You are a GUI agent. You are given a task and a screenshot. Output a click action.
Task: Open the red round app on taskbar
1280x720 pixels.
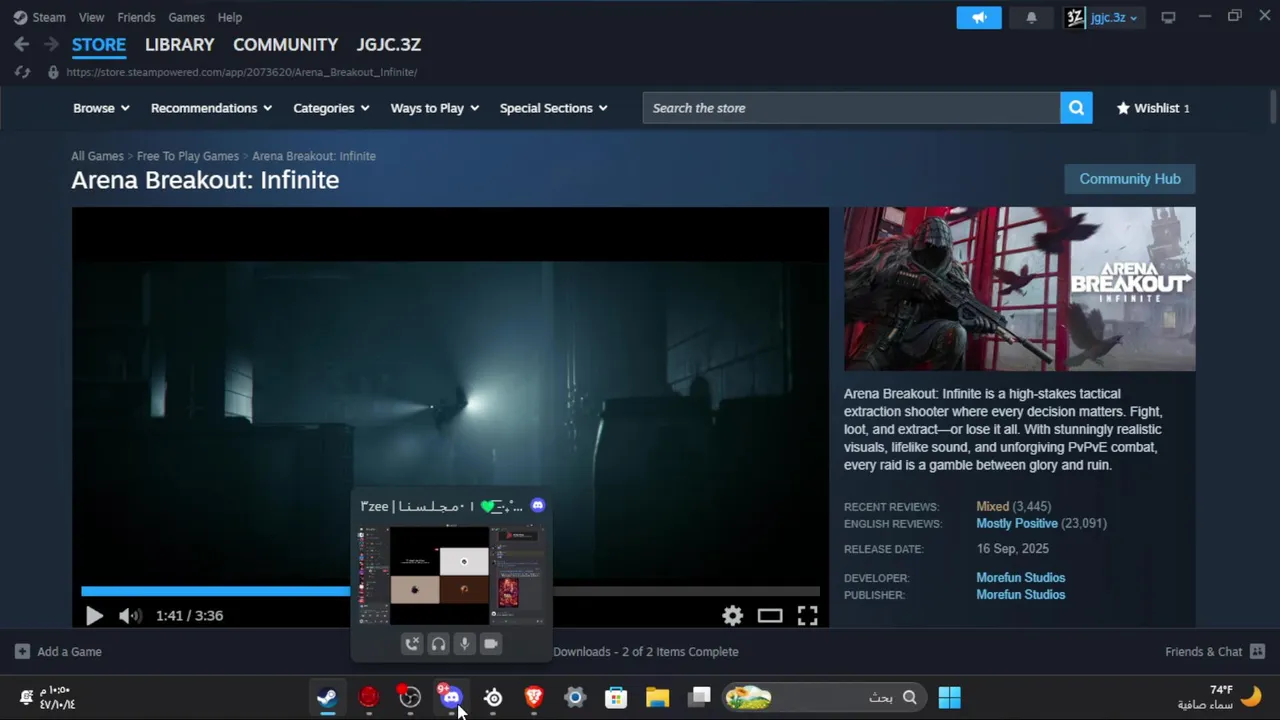(x=369, y=697)
